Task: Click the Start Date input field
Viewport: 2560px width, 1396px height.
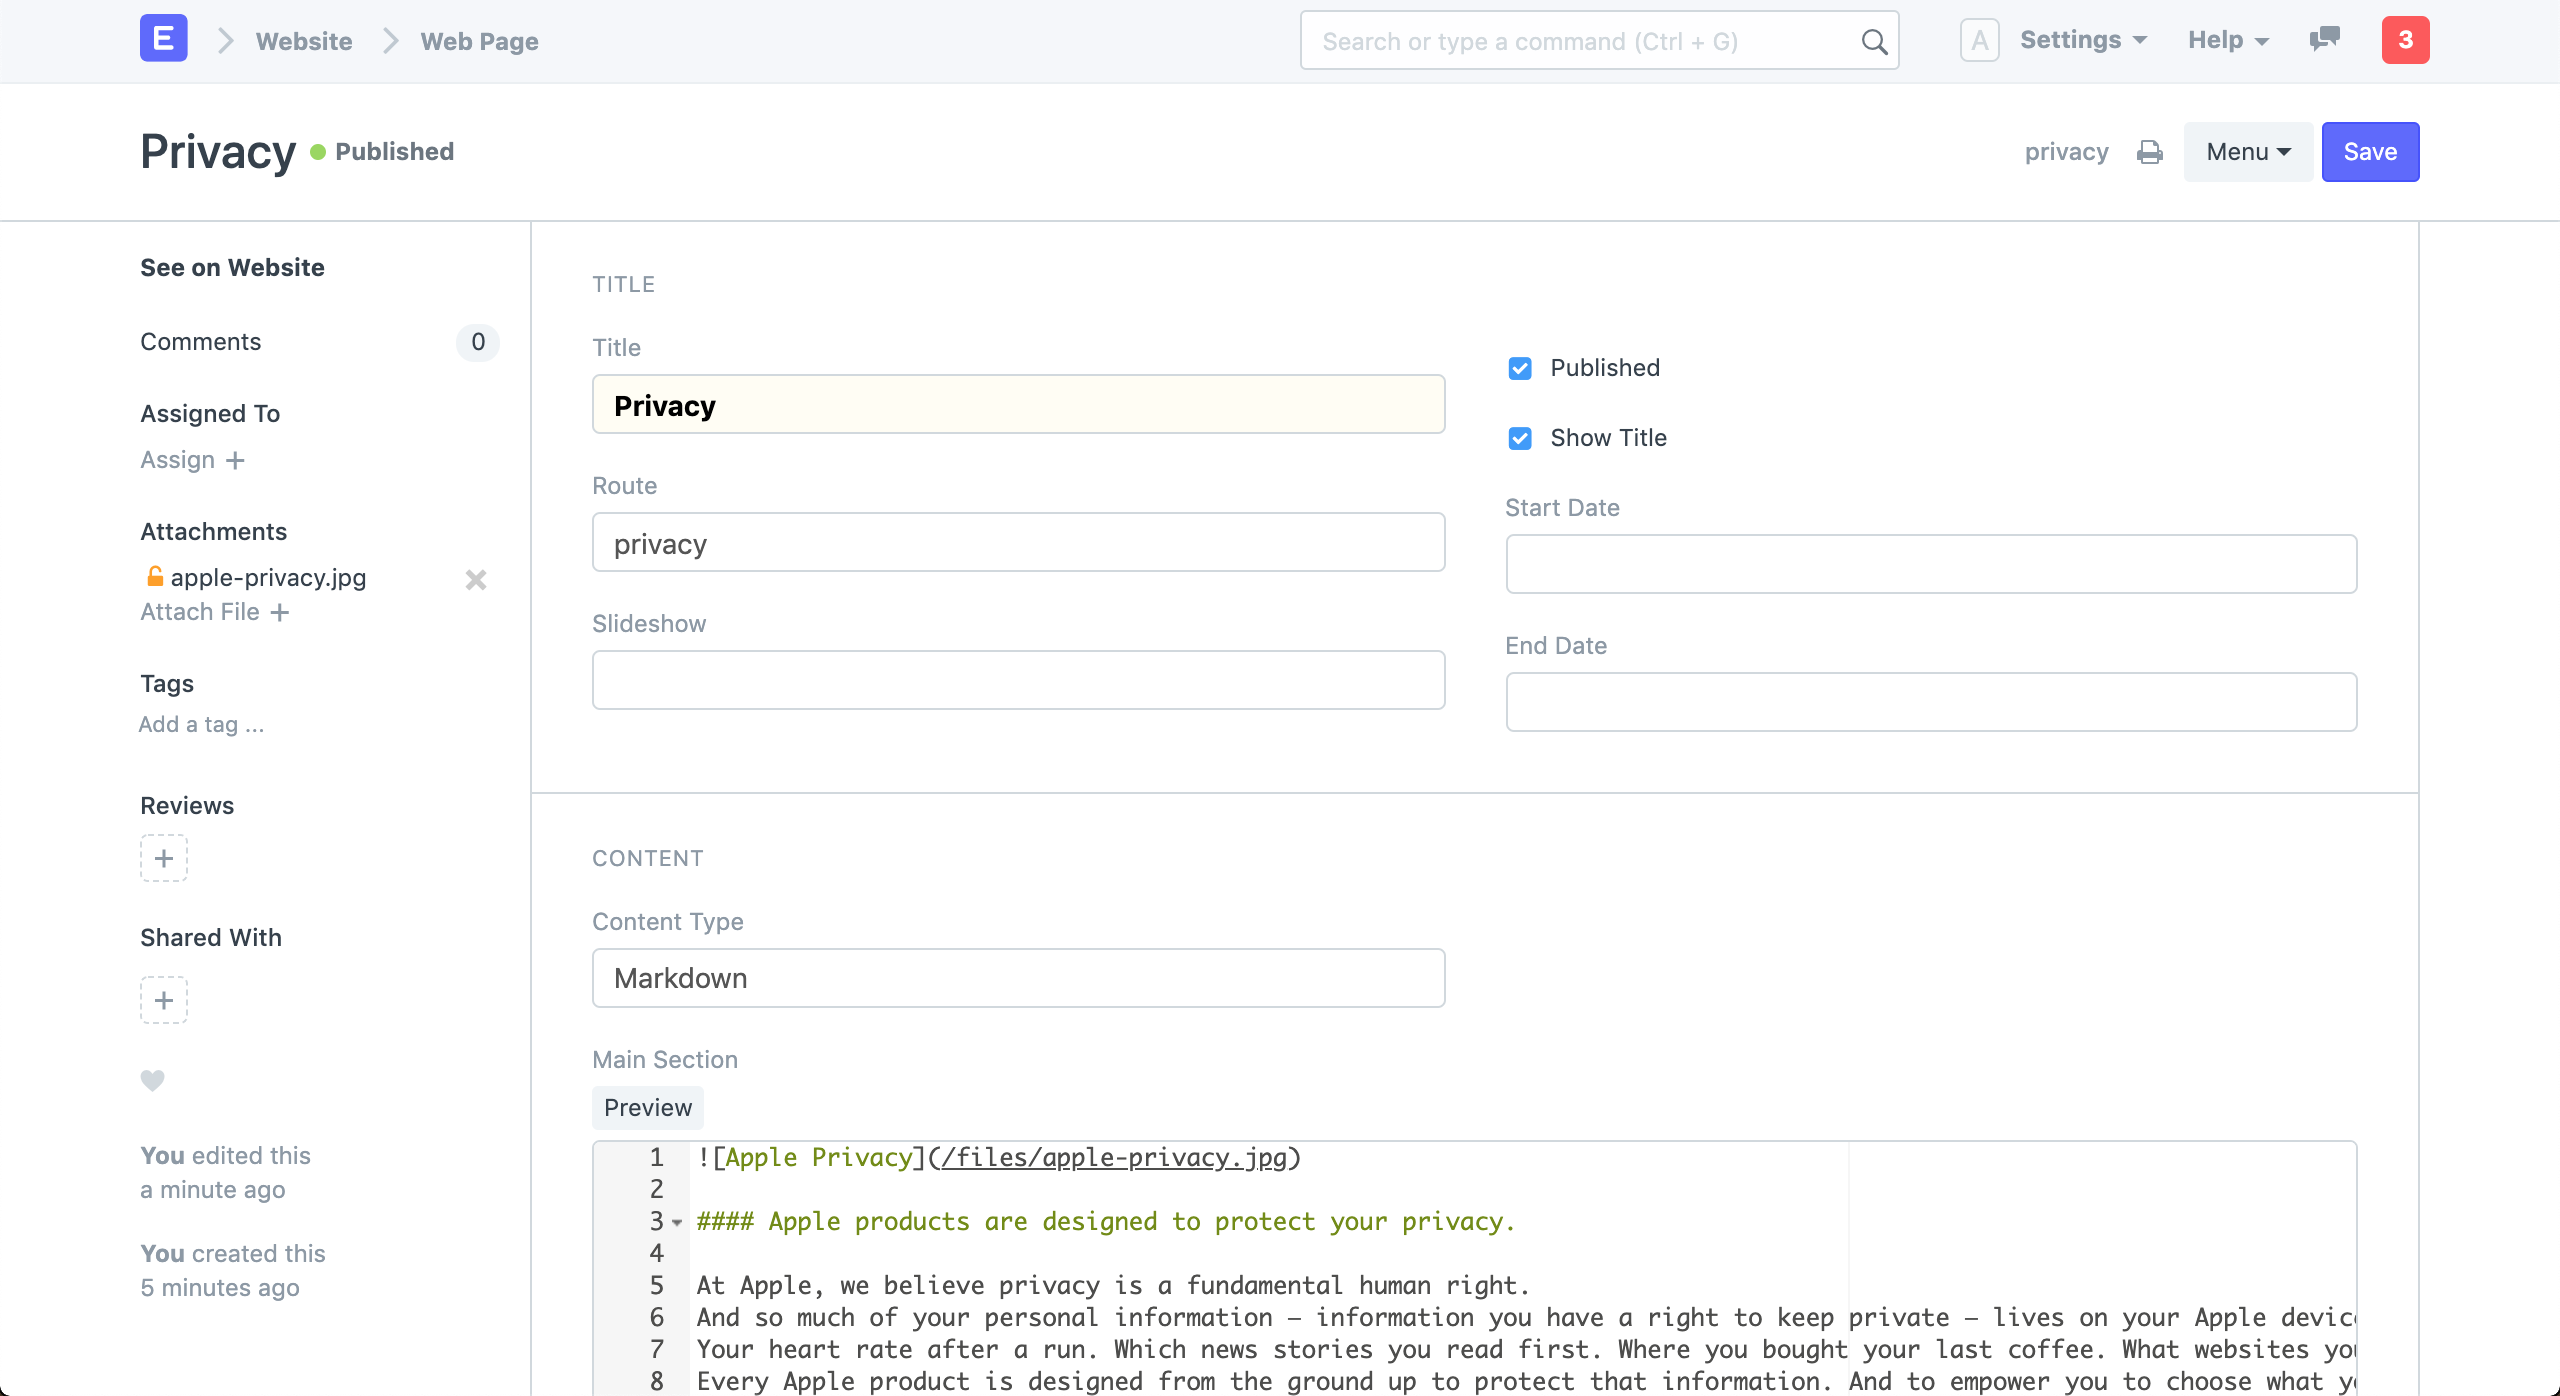Action: click(1931, 562)
